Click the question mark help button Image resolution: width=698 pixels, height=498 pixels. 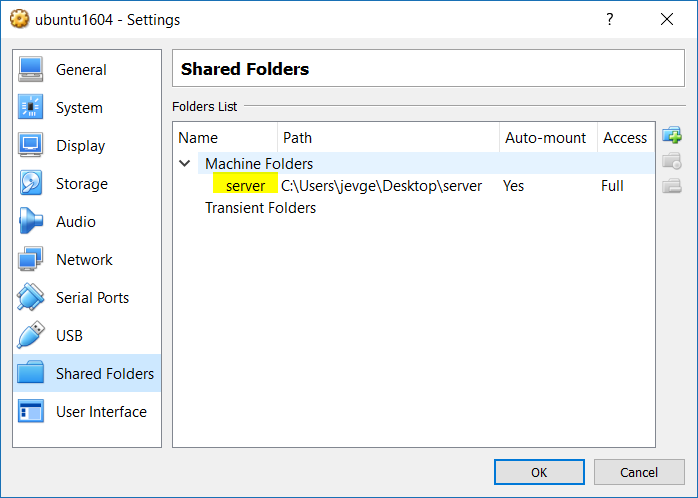610,19
